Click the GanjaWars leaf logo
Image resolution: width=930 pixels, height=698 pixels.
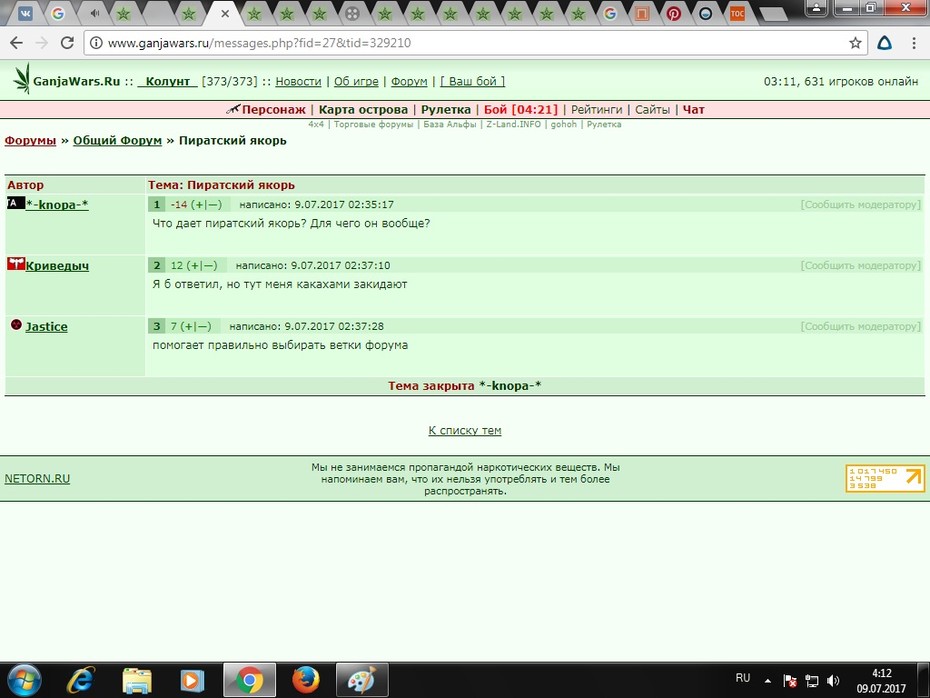pyautogui.click(x=22, y=79)
